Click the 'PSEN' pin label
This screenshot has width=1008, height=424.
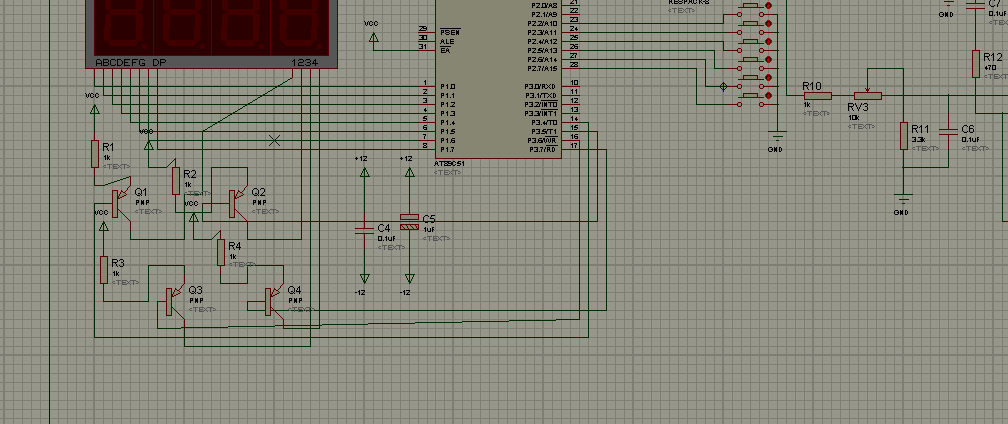[x=449, y=32]
